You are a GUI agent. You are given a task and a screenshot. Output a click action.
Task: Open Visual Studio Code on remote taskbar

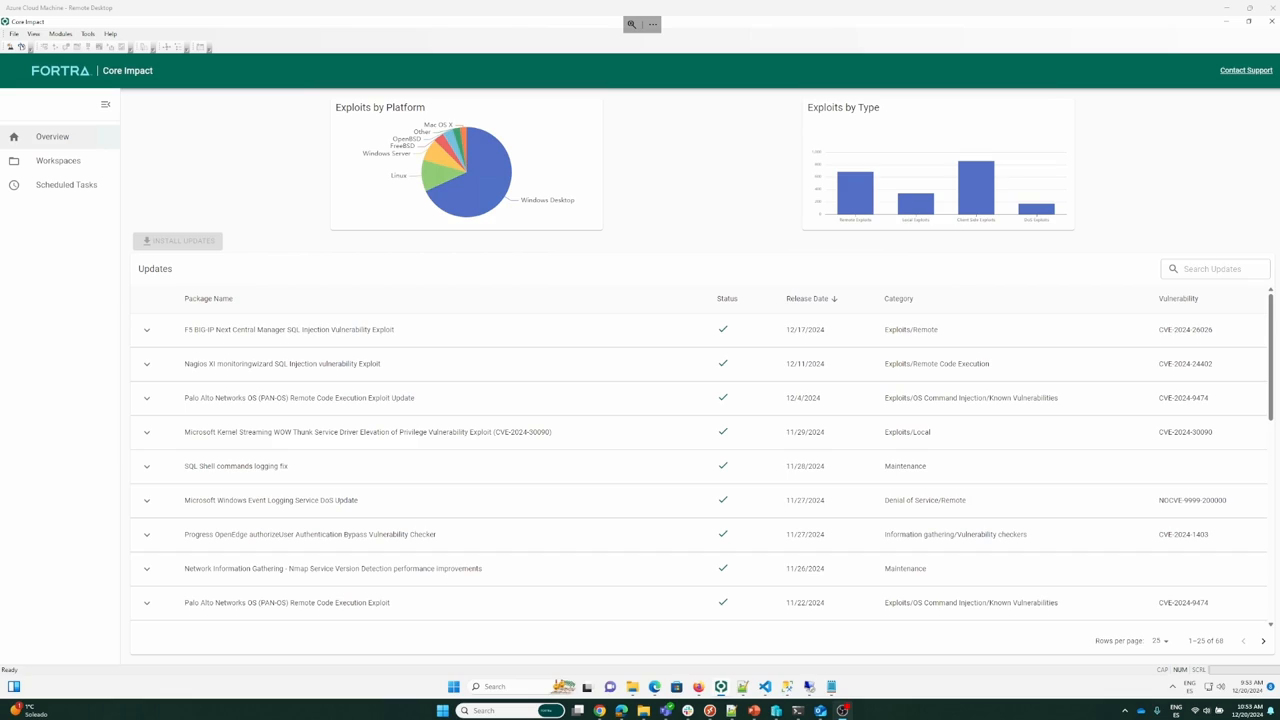(x=765, y=686)
